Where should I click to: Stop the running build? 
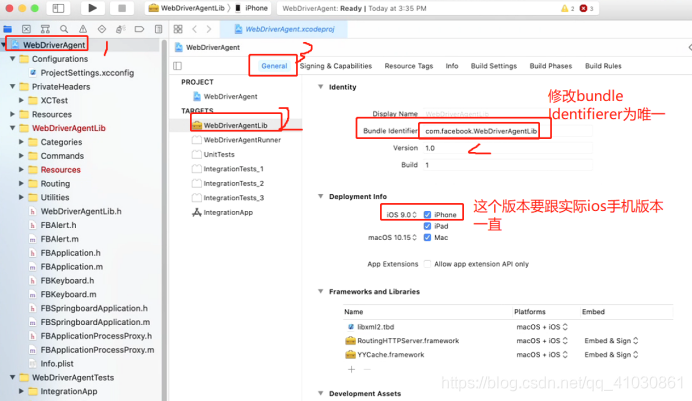pos(122,8)
